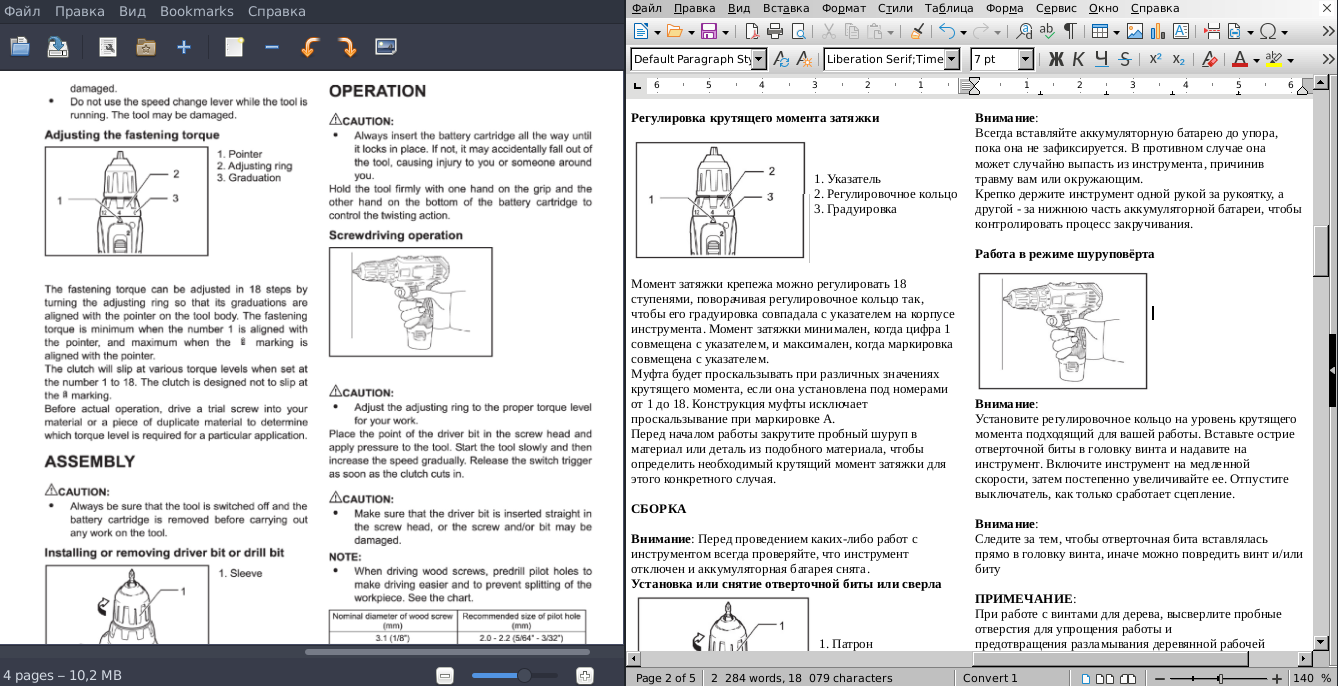This screenshot has width=1338, height=686.
Task: Click zoom in button in PDF viewer
Action: (585, 675)
